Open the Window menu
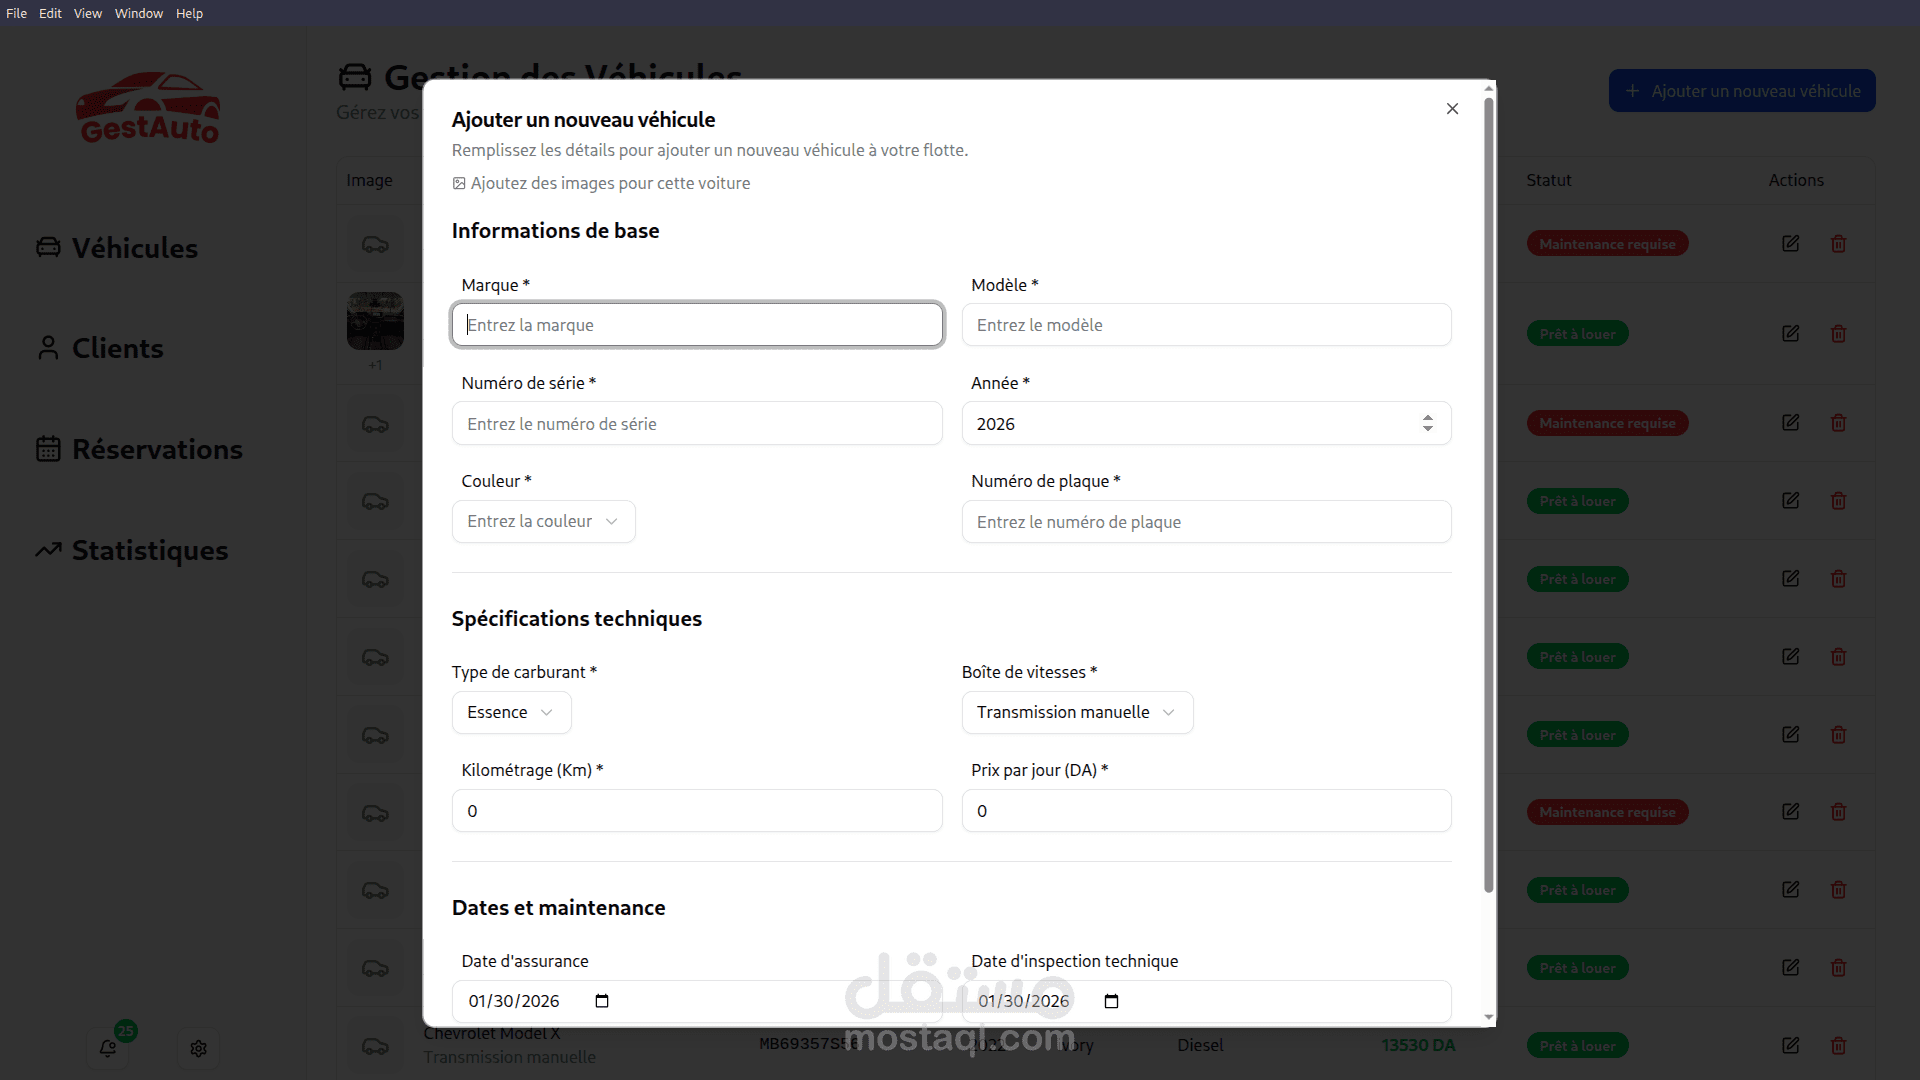 [138, 13]
